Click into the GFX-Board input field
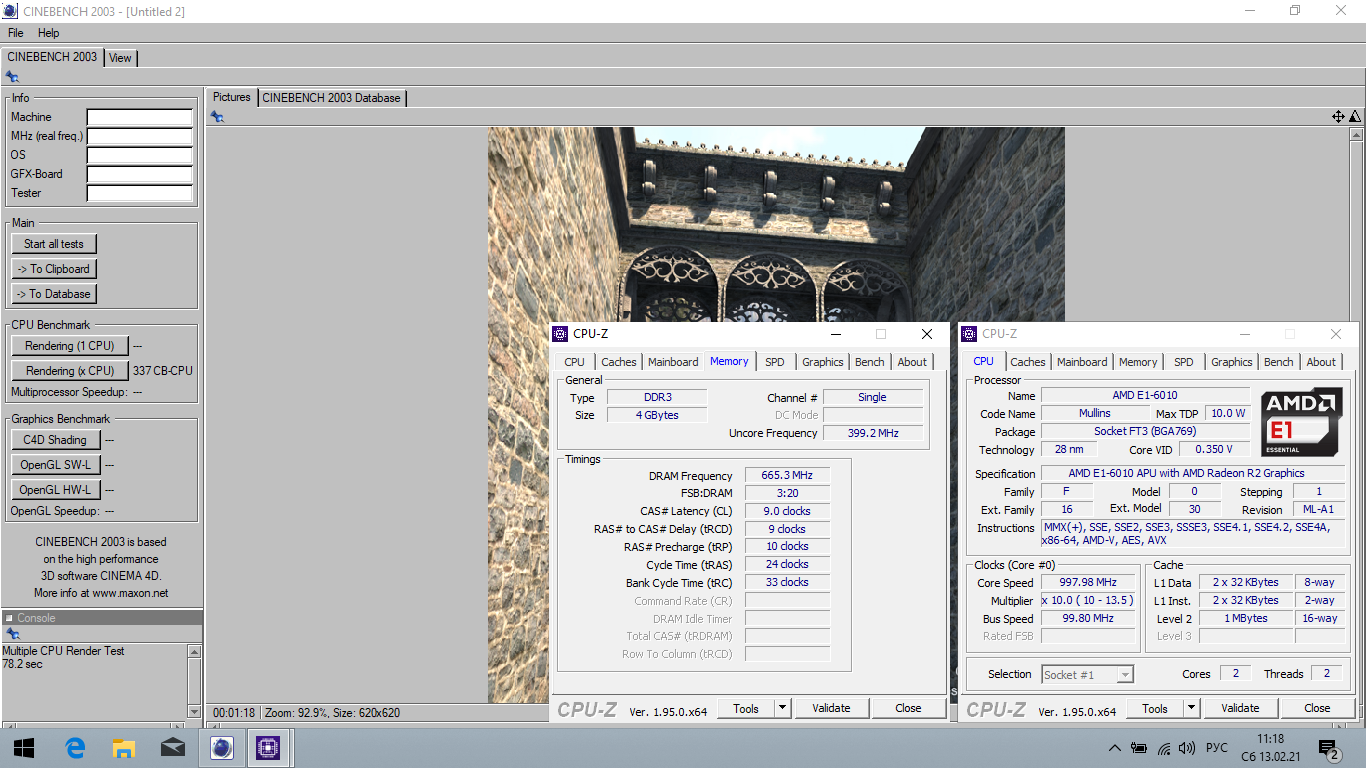 pyautogui.click(x=140, y=175)
